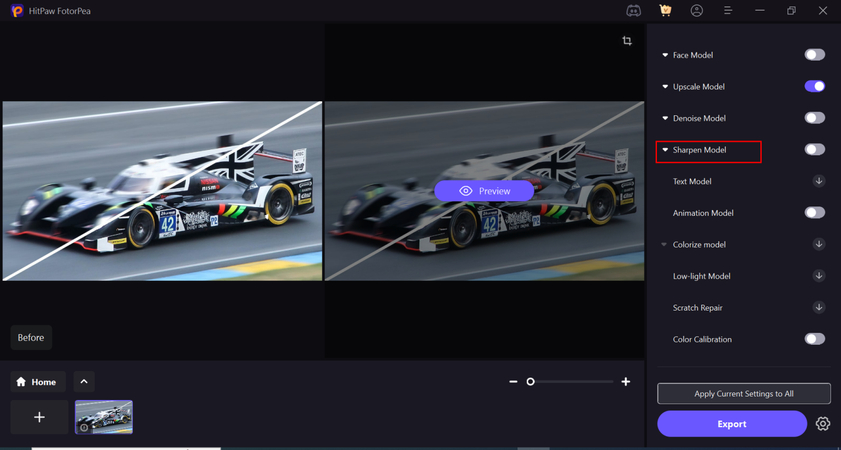Disable the Upscale Model toggle
This screenshot has width=841, height=450.
[814, 86]
